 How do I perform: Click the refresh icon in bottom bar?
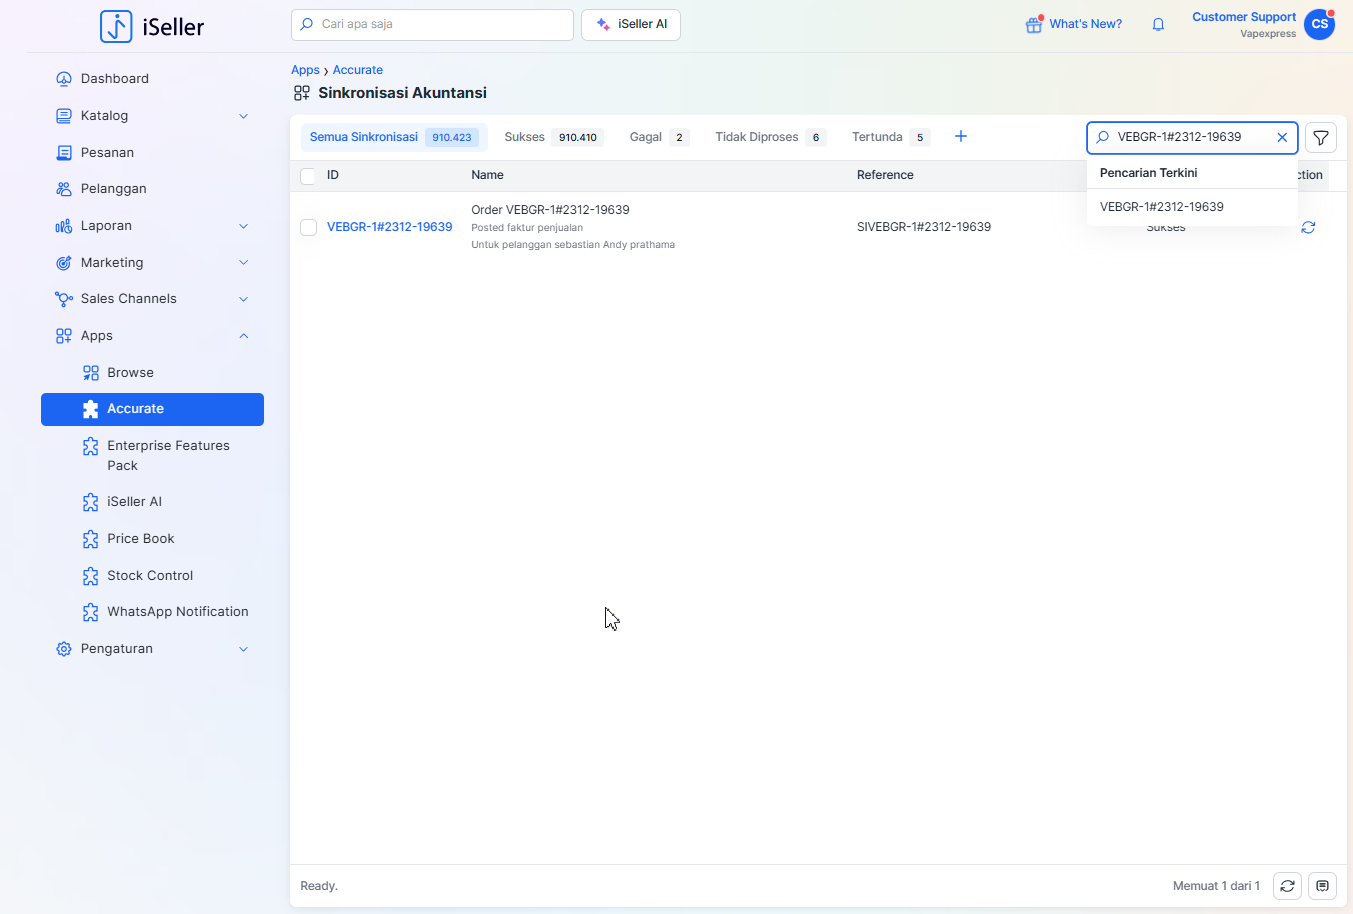[x=1287, y=886]
